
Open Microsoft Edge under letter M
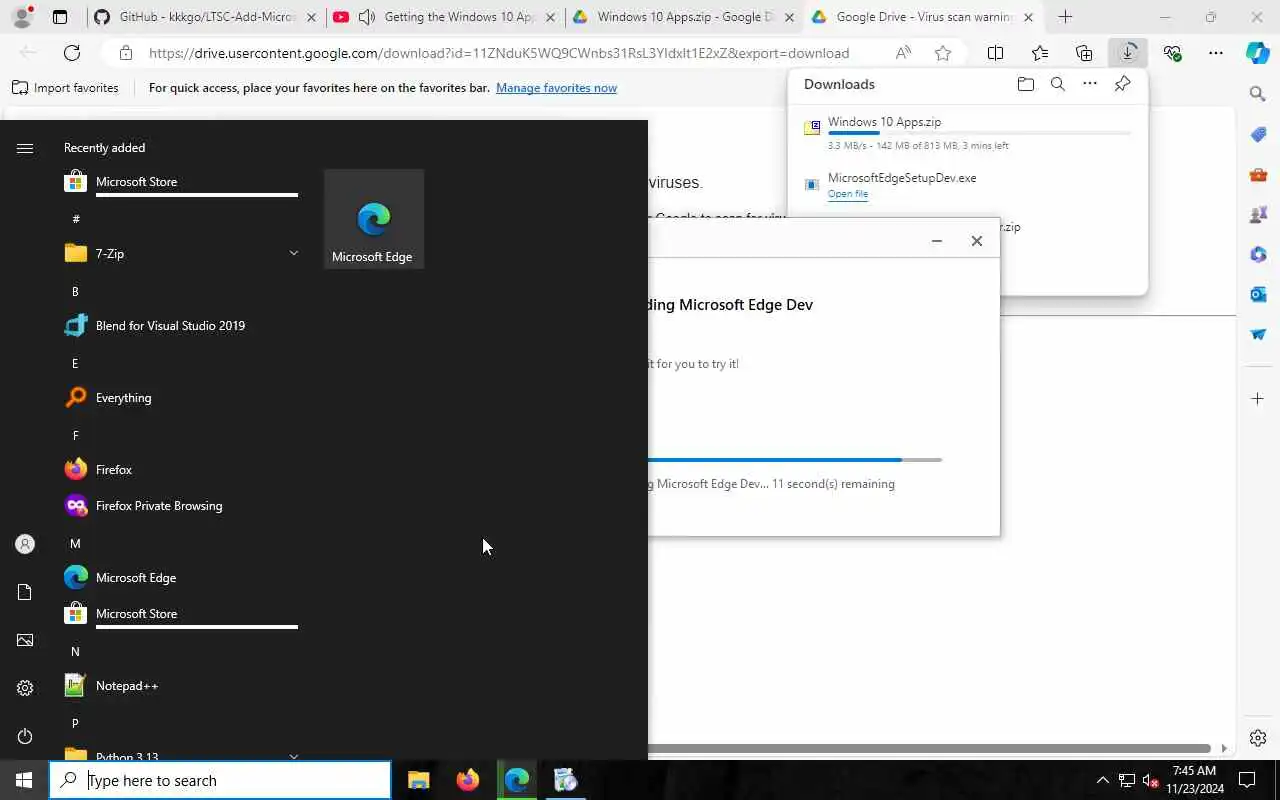tap(180, 577)
